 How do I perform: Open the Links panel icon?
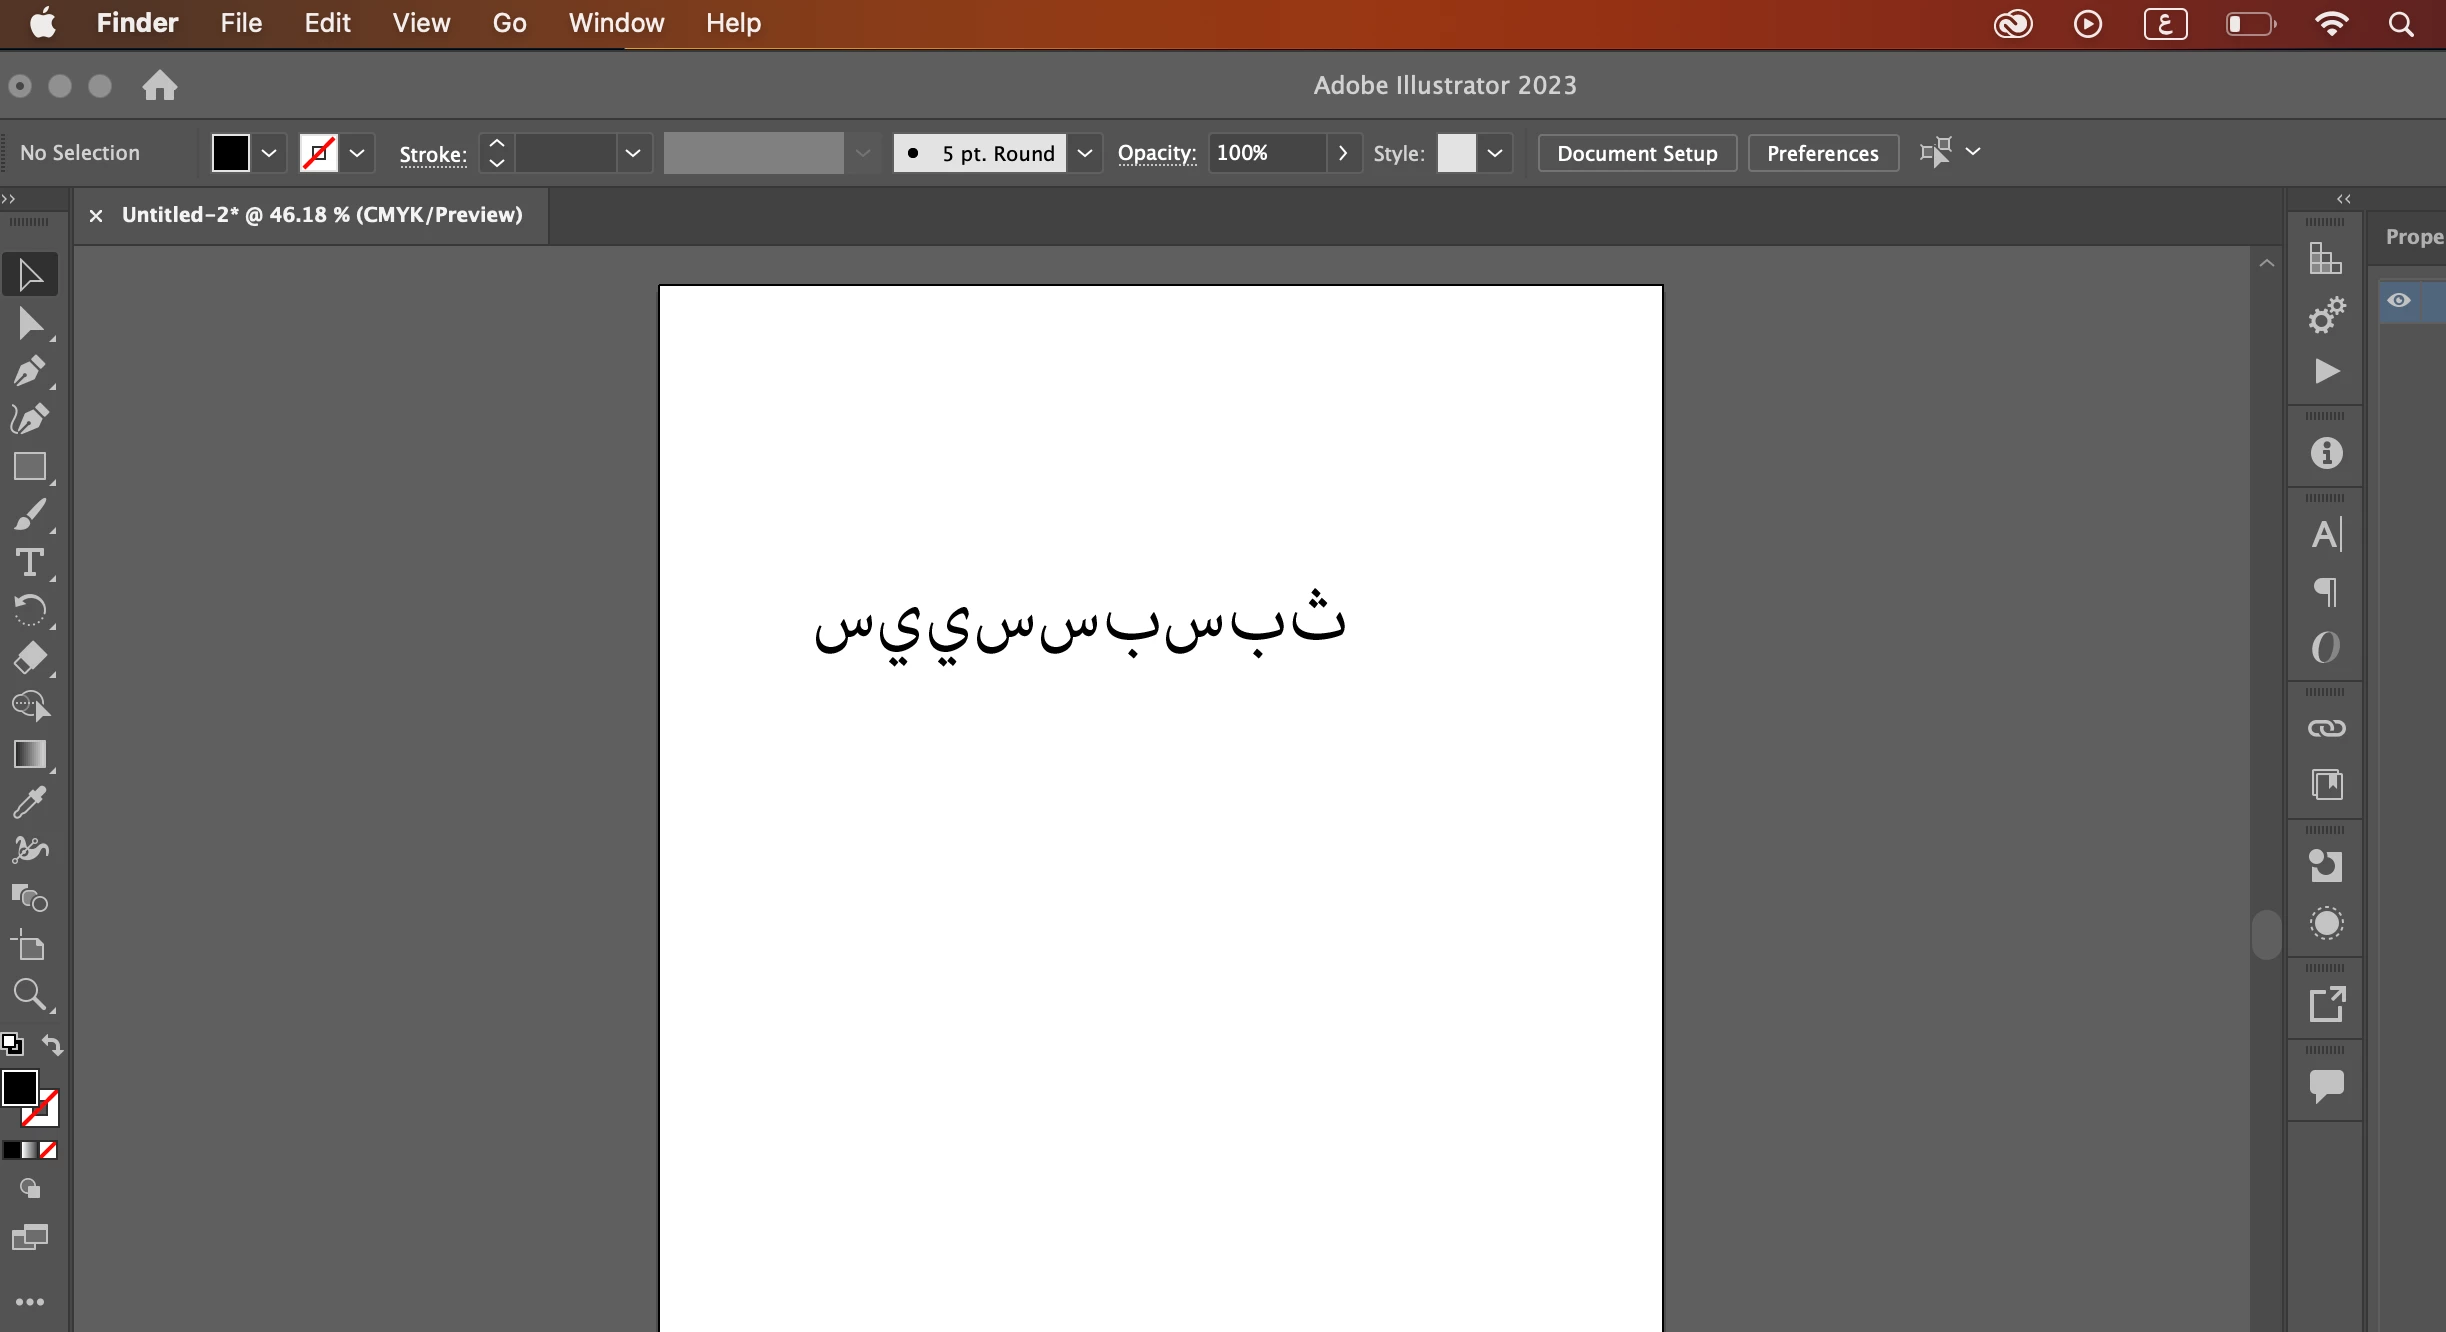point(2326,728)
